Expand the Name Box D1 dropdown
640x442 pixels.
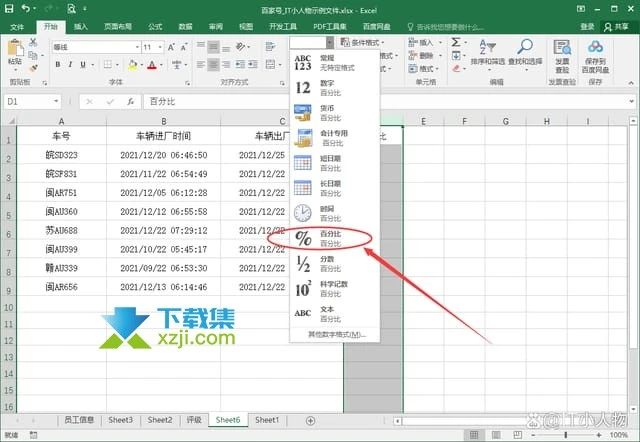pyautogui.click(x=56, y=101)
